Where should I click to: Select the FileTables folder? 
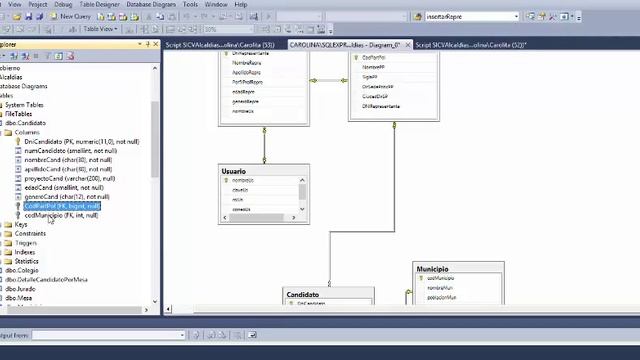pyautogui.click(x=19, y=114)
